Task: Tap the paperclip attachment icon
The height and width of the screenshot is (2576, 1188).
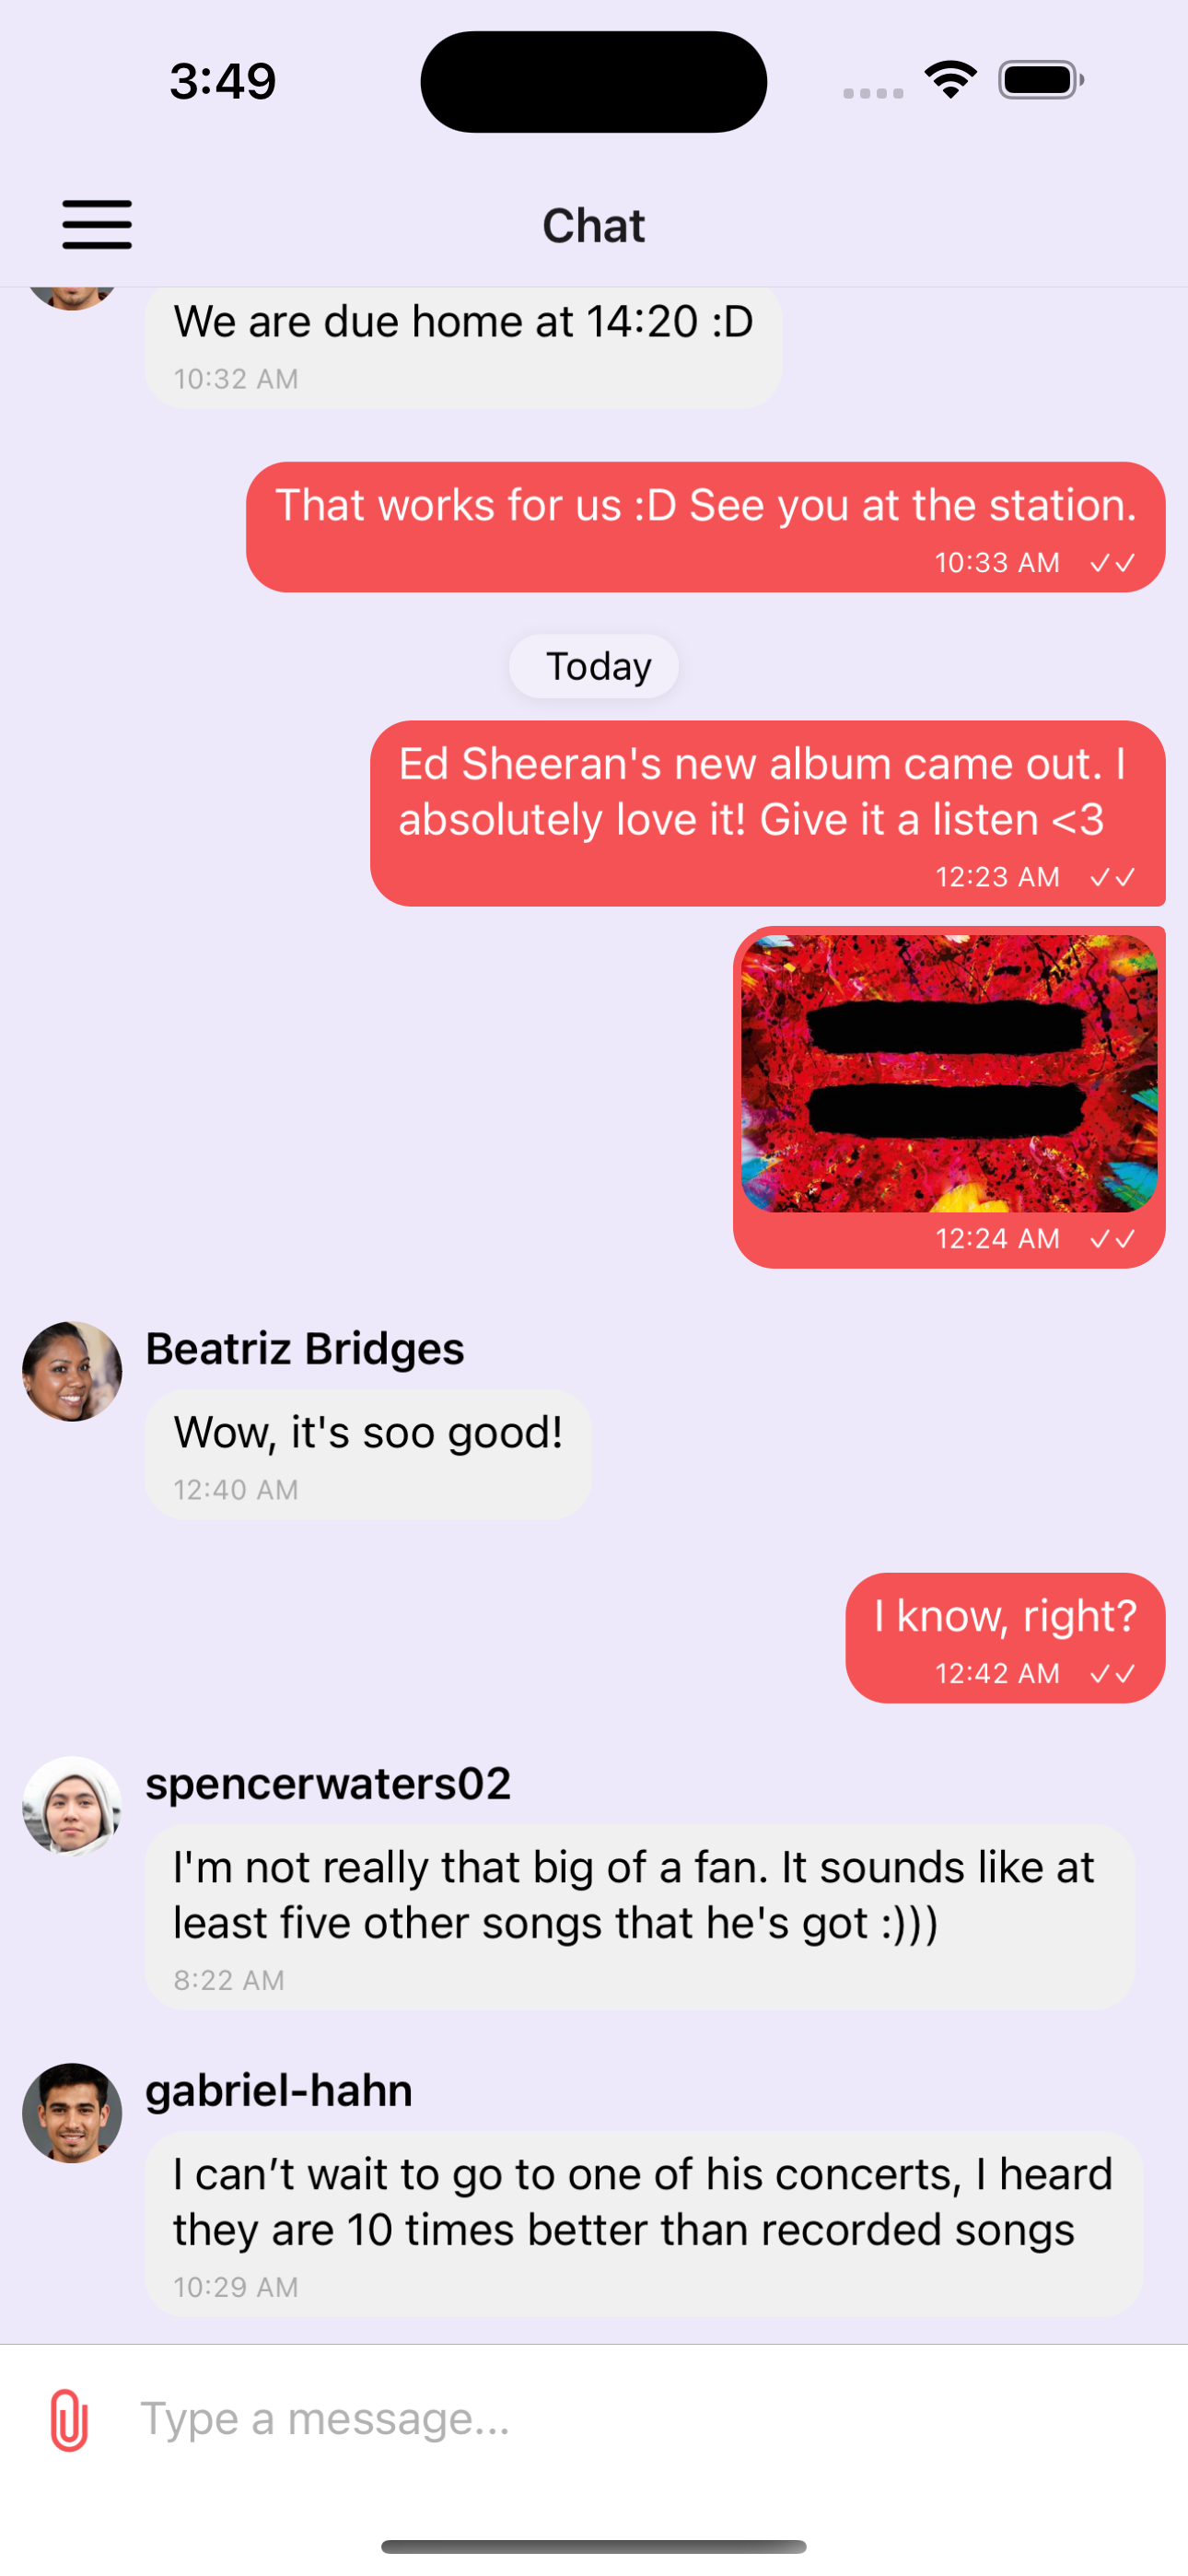Action: click(69, 2420)
